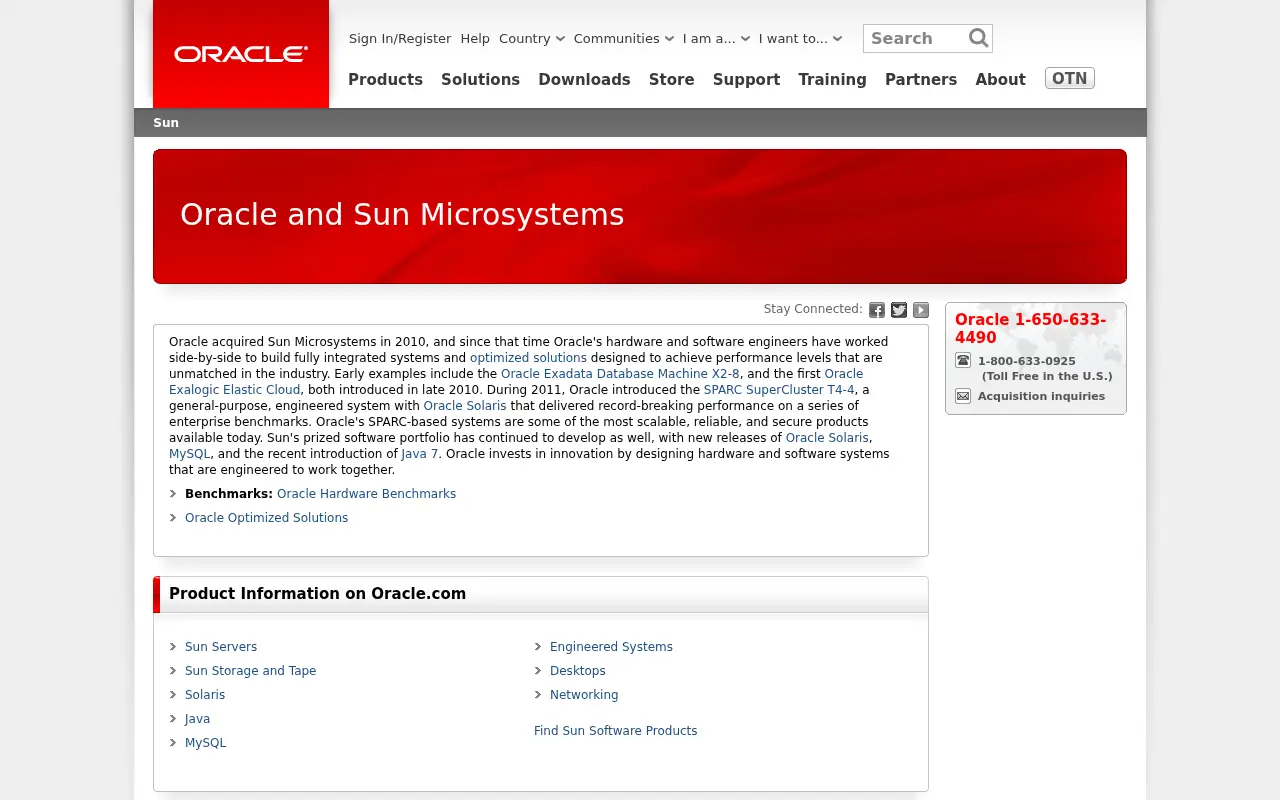Open the Downloads menu
The height and width of the screenshot is (800, 1280).
[584, 79]
